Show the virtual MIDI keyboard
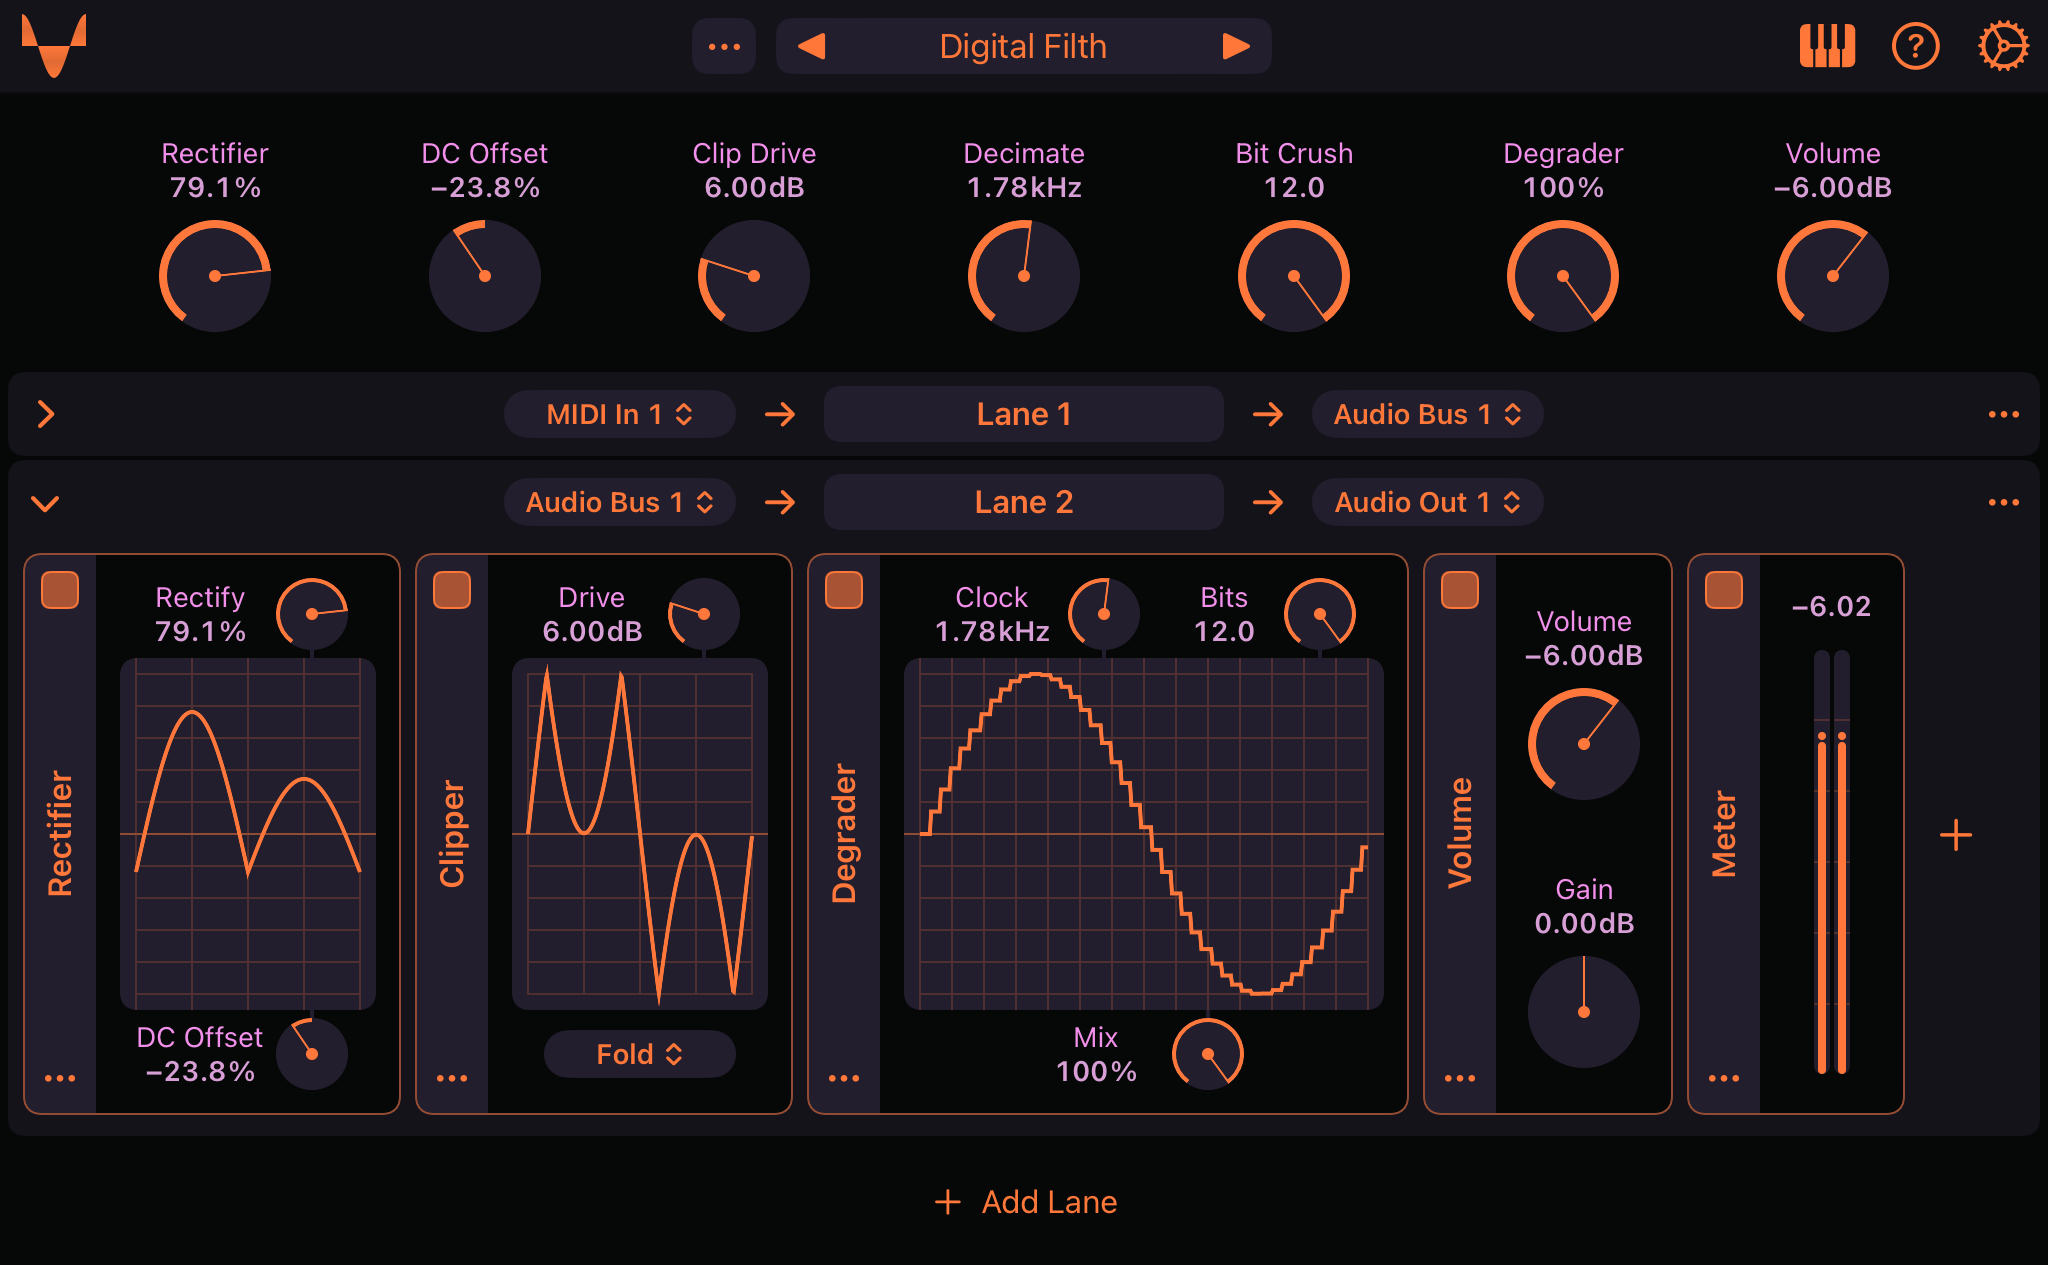2048x1265 pixels. [1829, 45]
